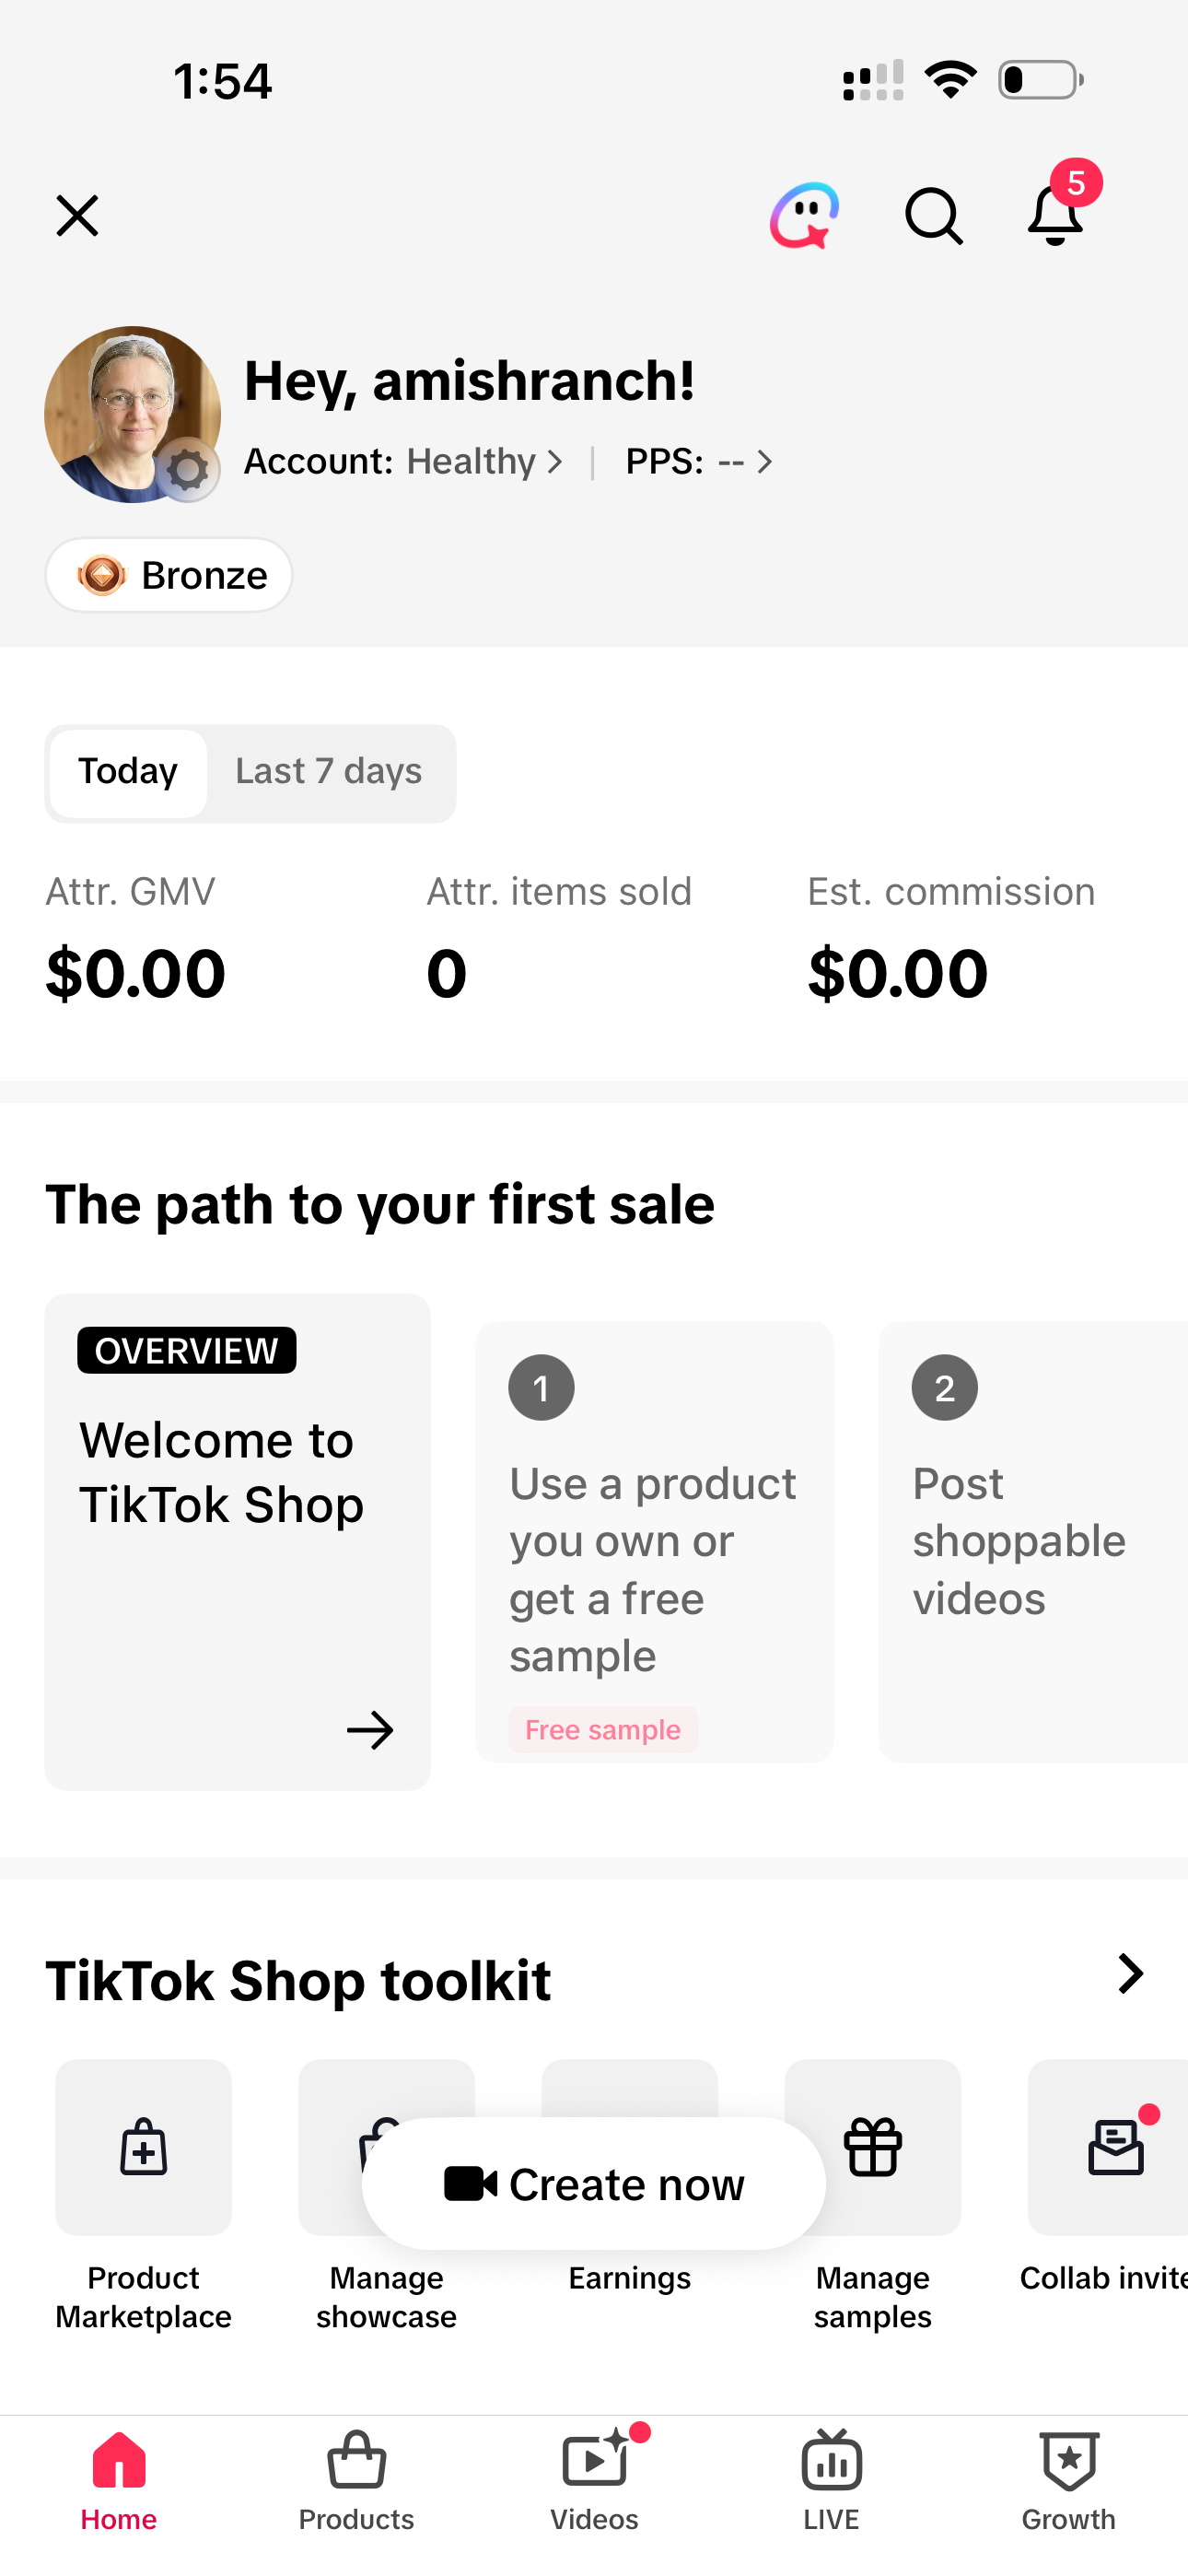Switch stats to Today
1188x2576 pixels.
pyautogui.click(x=128, y=772)
